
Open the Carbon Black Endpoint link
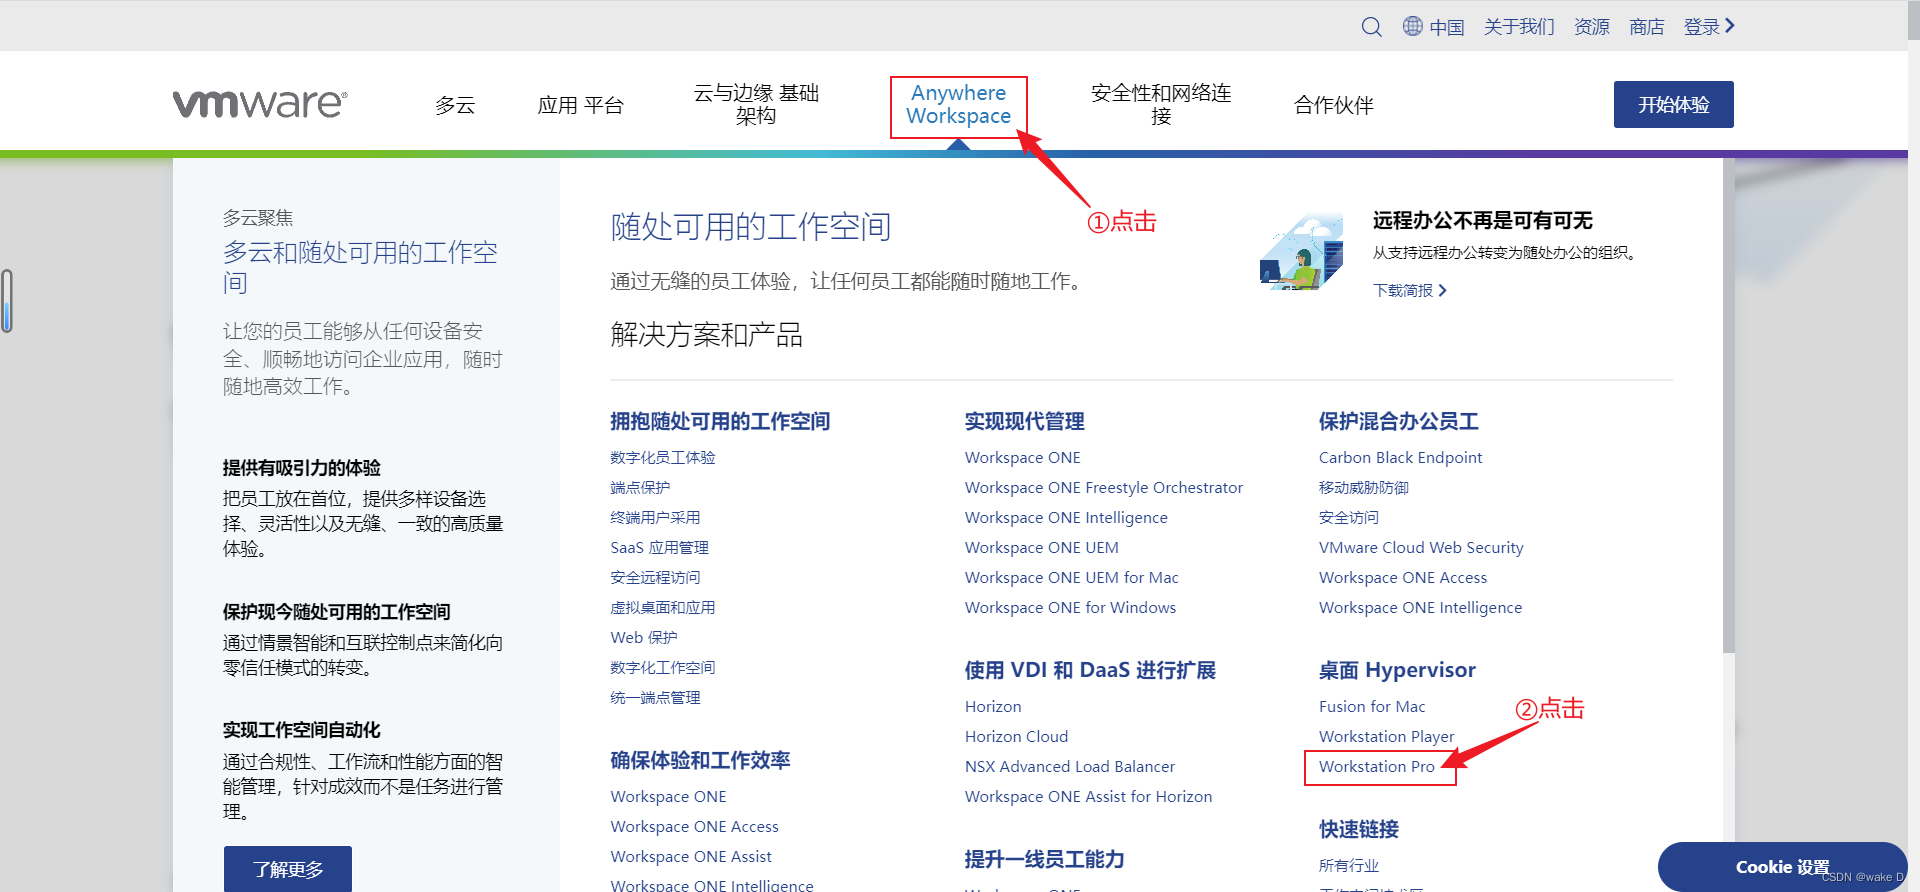click(x=1400, y=457)
